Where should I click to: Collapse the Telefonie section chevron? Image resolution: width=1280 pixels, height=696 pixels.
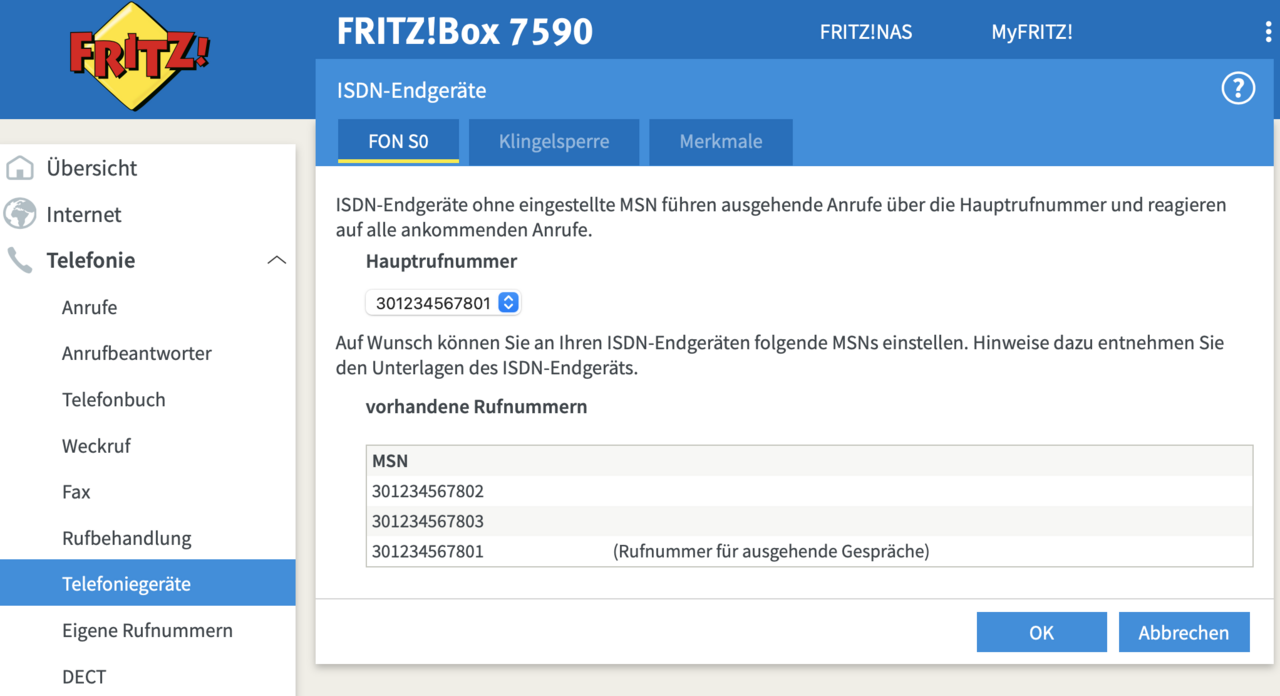pyautogui.click(x=276, y=259)
